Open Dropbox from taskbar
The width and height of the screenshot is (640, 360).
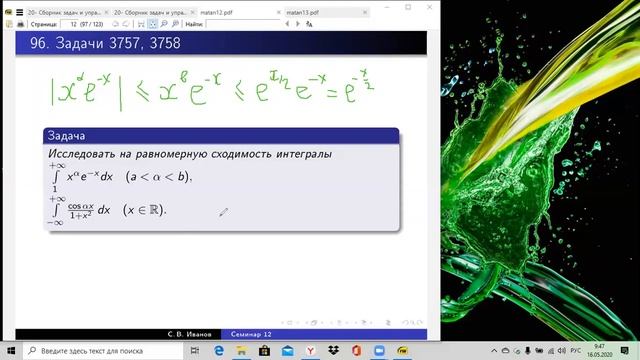pos(333,351)
